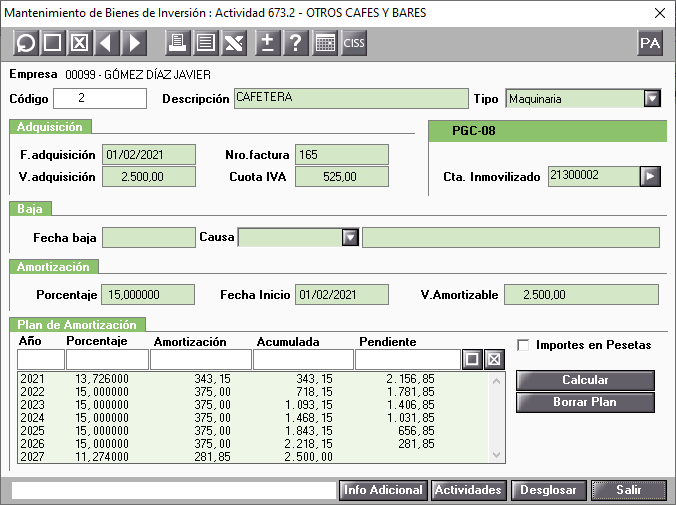This screenshot has width=676, height=505.
Task: Click the Cta. Inmovilizado lookup arrow
Action: pos(650,176)
